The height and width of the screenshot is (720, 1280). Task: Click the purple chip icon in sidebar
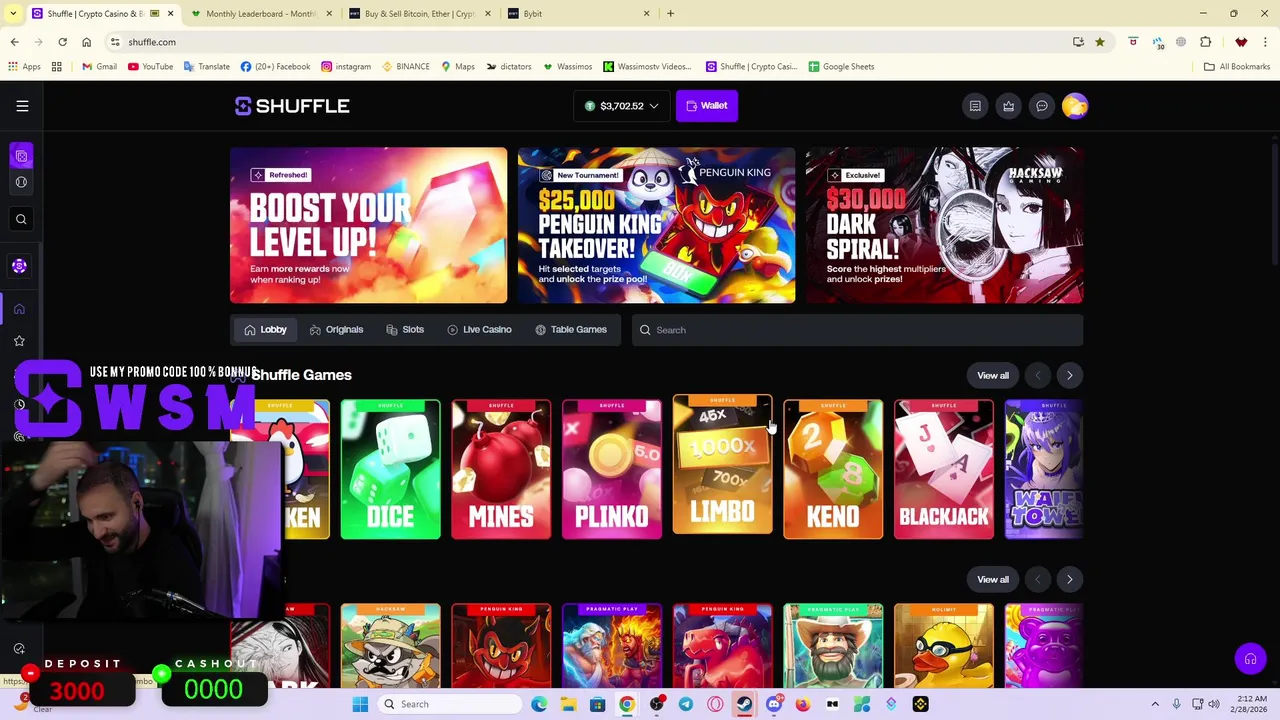point(19,265)
